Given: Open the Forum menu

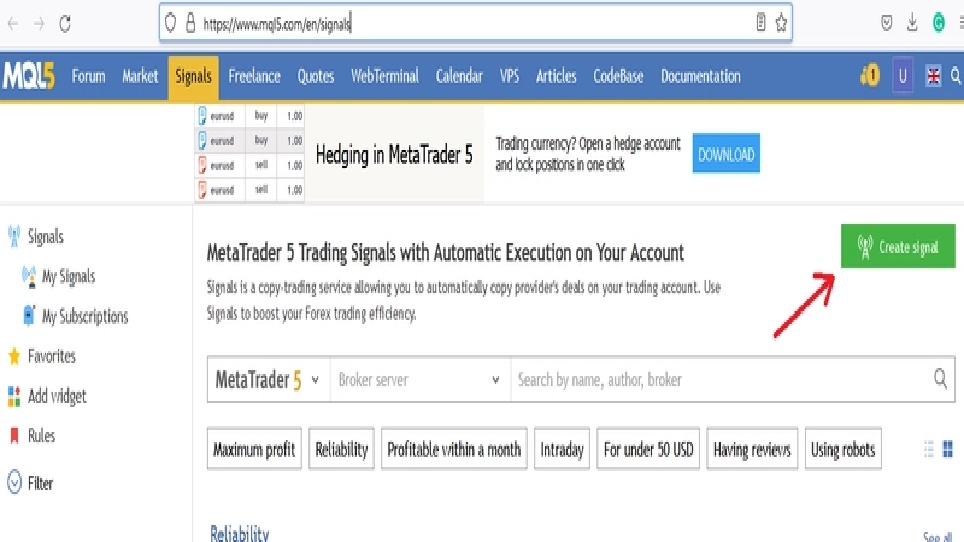Looking at the screenshot, I should coord(89,76).
